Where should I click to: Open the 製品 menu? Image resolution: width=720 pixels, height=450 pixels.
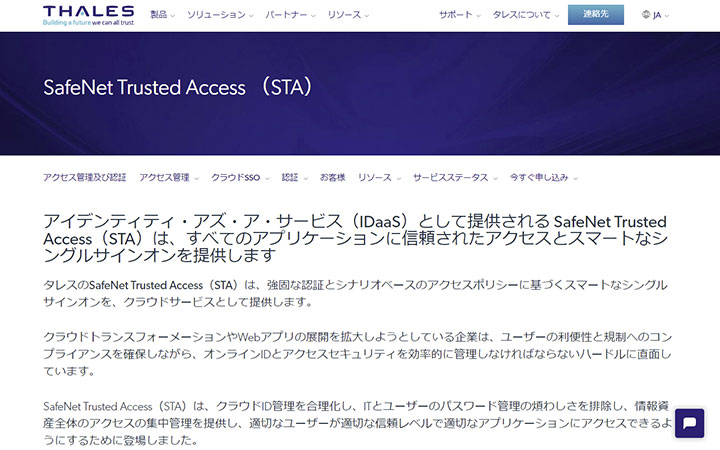(163, 15)
